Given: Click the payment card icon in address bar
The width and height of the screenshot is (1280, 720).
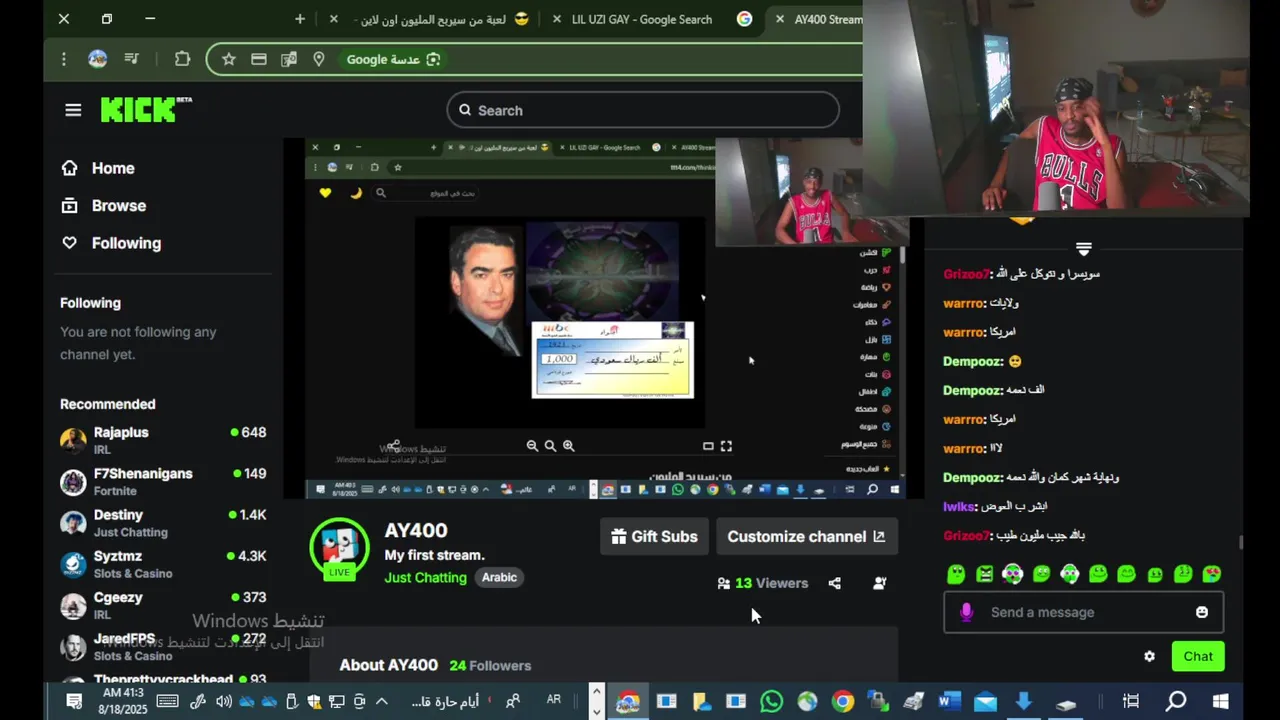Looking at the screenshot, I should 259,59.
